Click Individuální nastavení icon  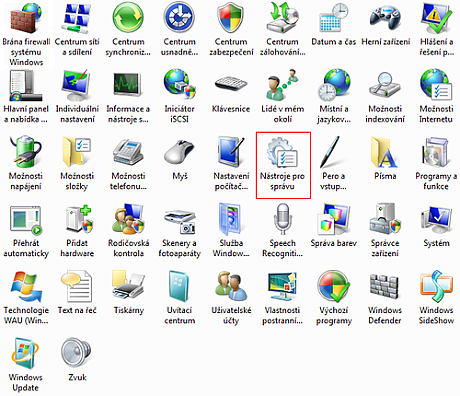[77, 85]
